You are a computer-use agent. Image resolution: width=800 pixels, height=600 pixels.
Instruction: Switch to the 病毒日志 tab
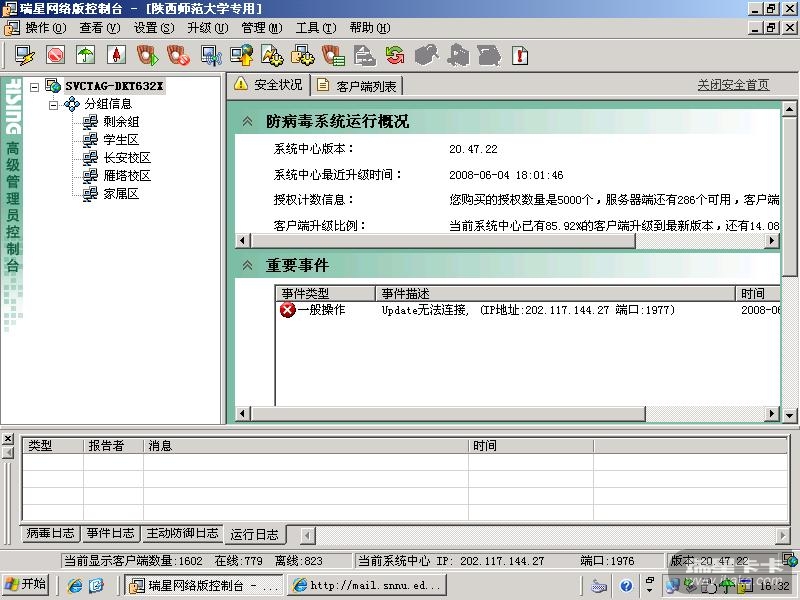[x=50, y=533]
